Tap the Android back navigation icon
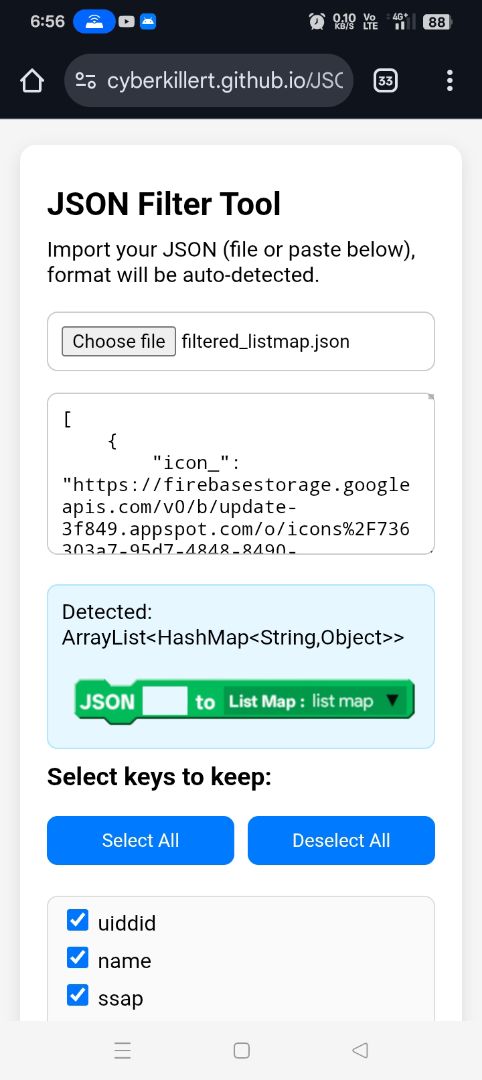Image resolution: width=482 pixels, height=1080 pixels. coord(359,1050)
